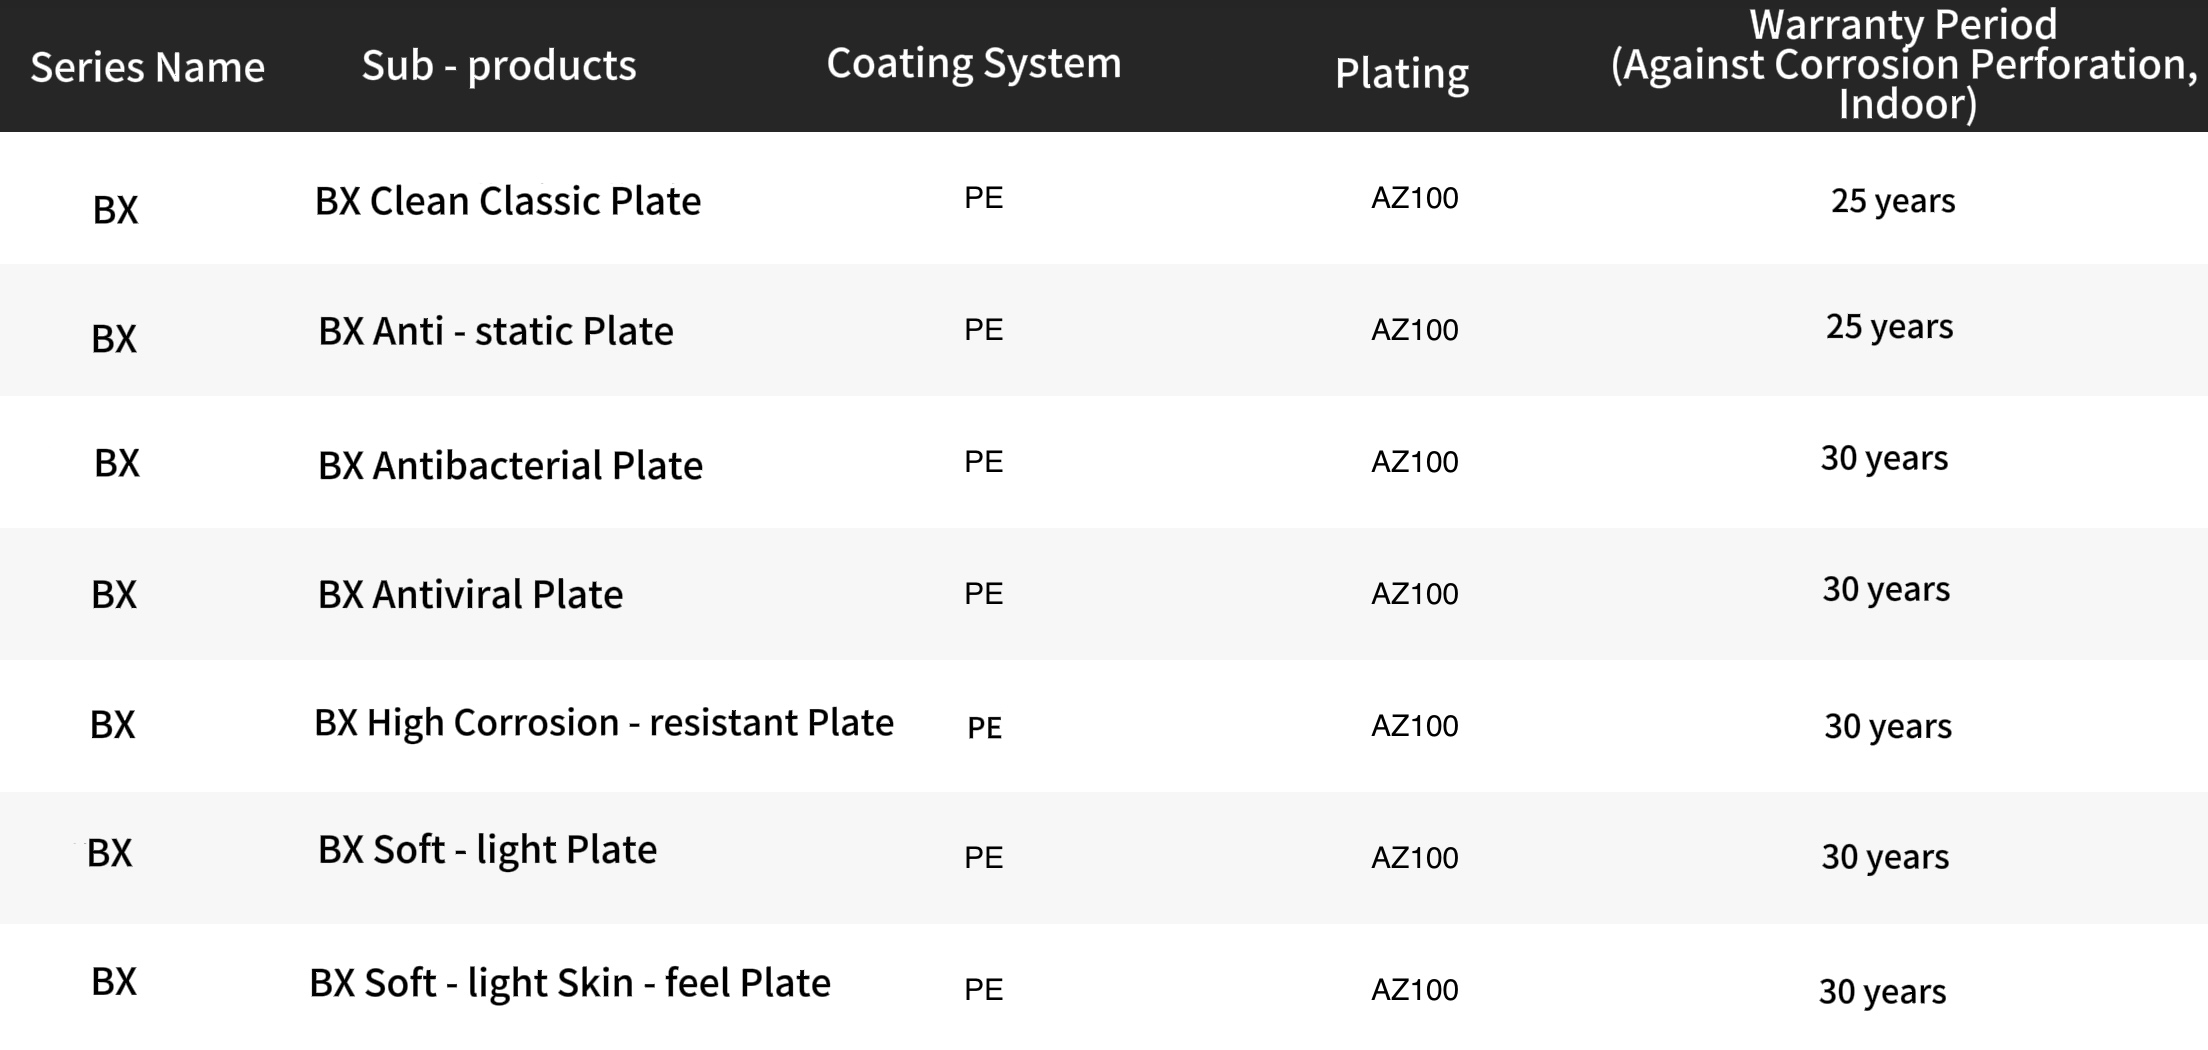The width and height of the screenshot is (2208, 1050).
Task: Click PE coating of High Corrosion - resistant Plate
Action: [984, 728]
